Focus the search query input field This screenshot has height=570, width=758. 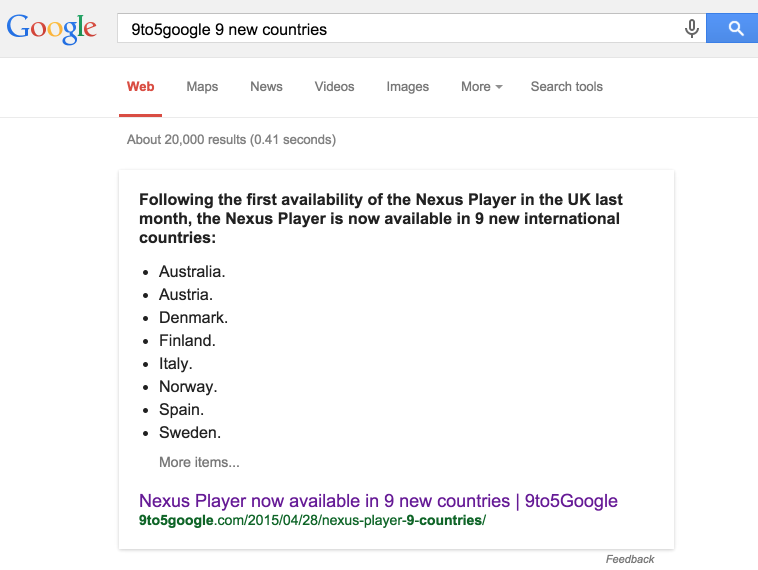[400, 29]
